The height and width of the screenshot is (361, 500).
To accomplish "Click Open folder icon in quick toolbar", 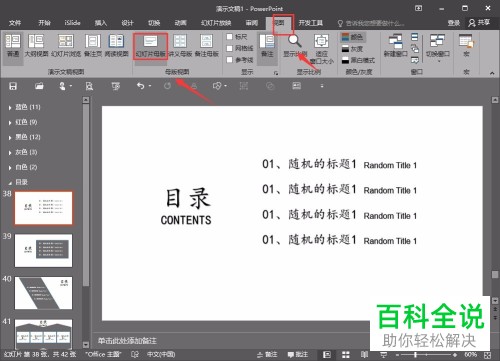I will pos(39,86).
